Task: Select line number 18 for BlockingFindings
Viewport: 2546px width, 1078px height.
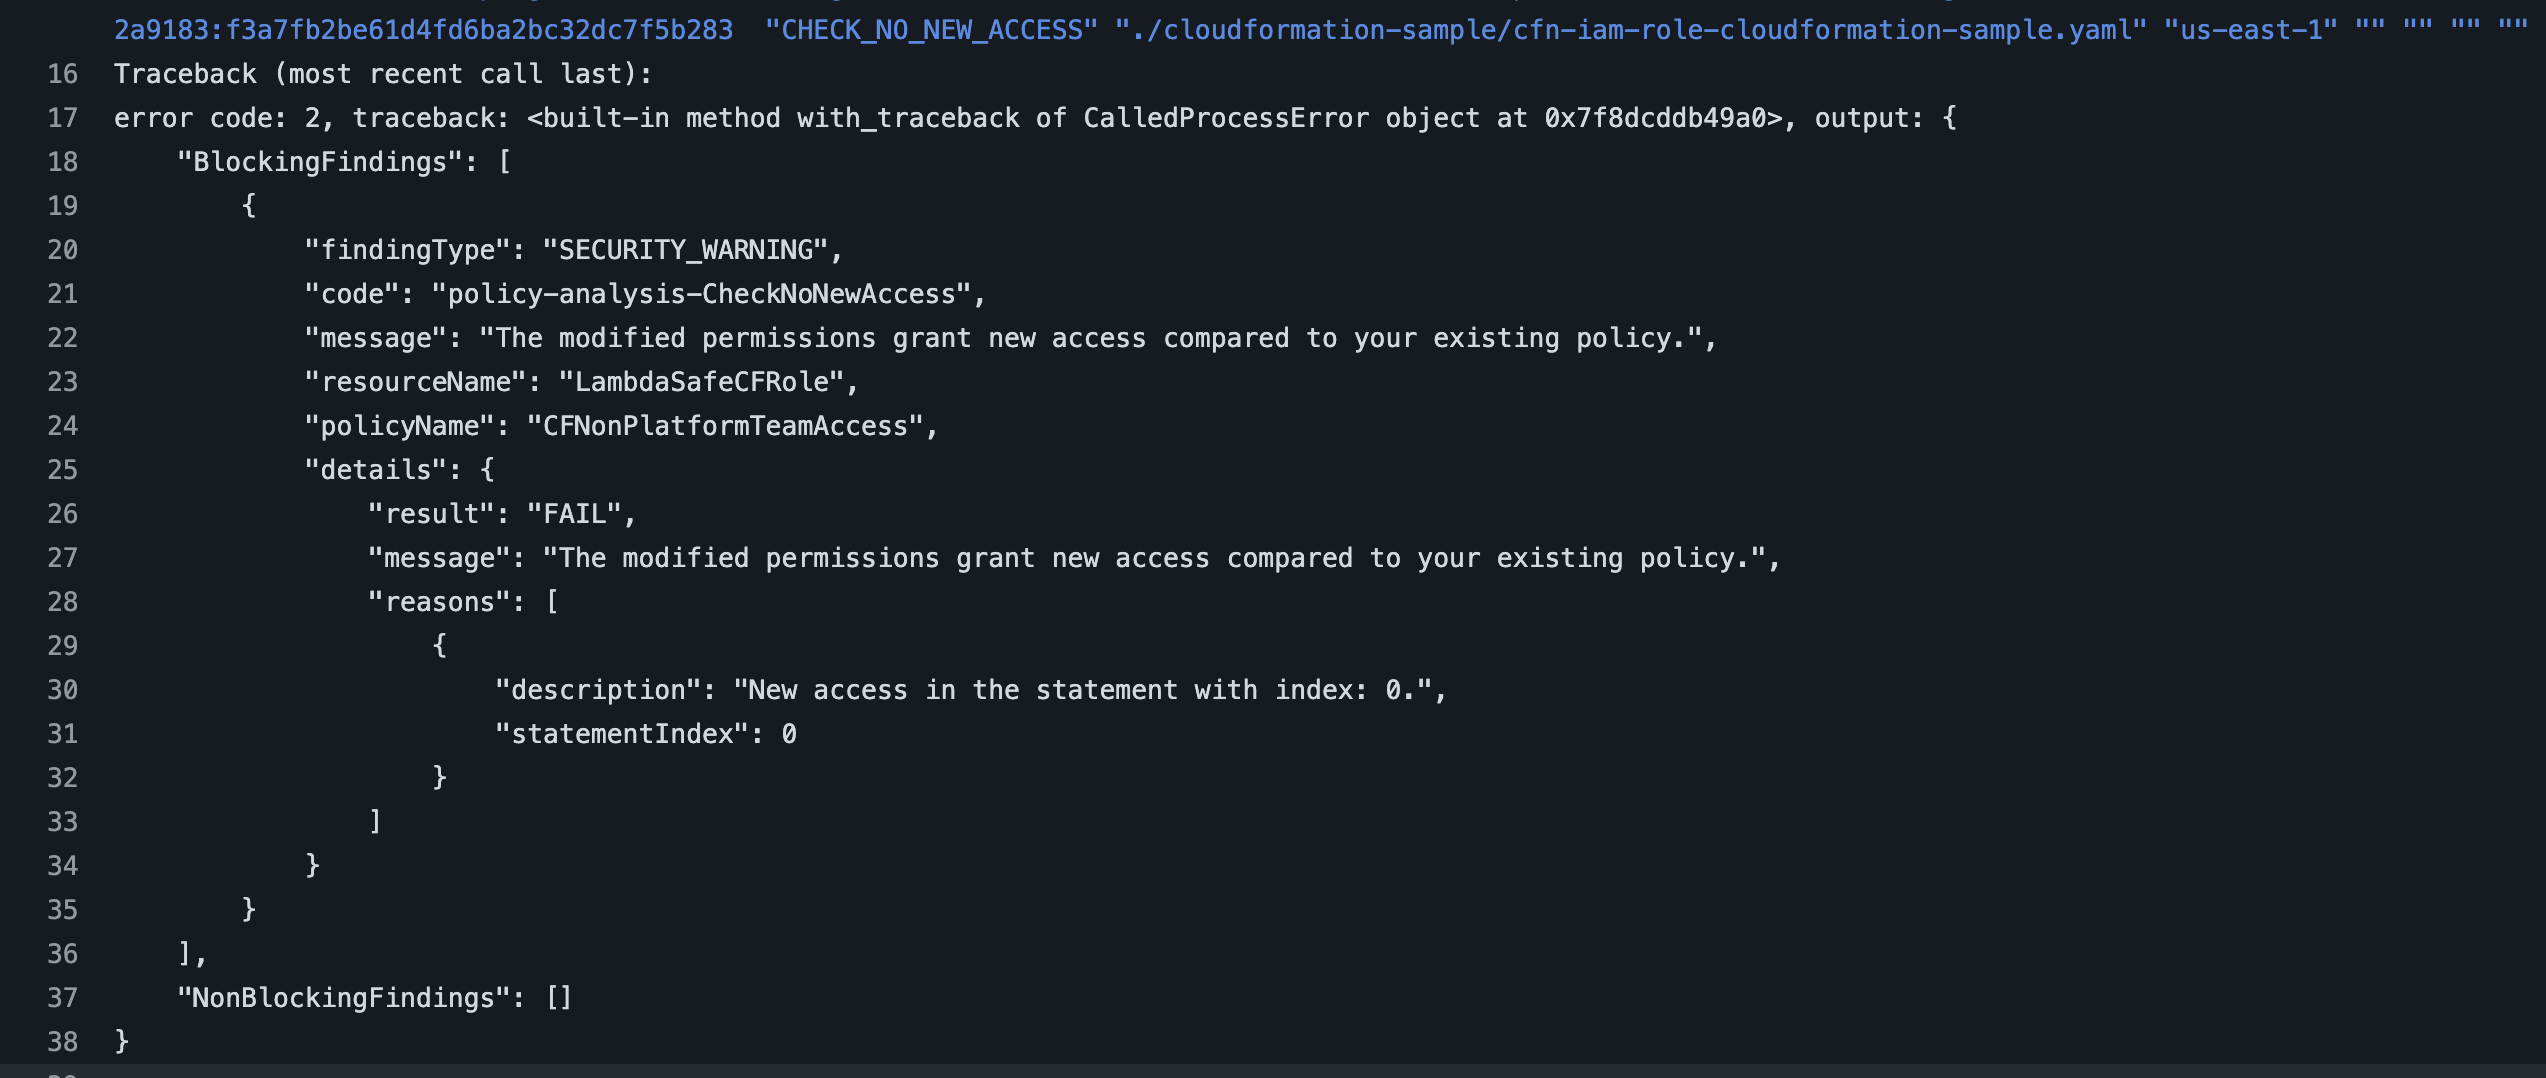Action: click(62, 162)
